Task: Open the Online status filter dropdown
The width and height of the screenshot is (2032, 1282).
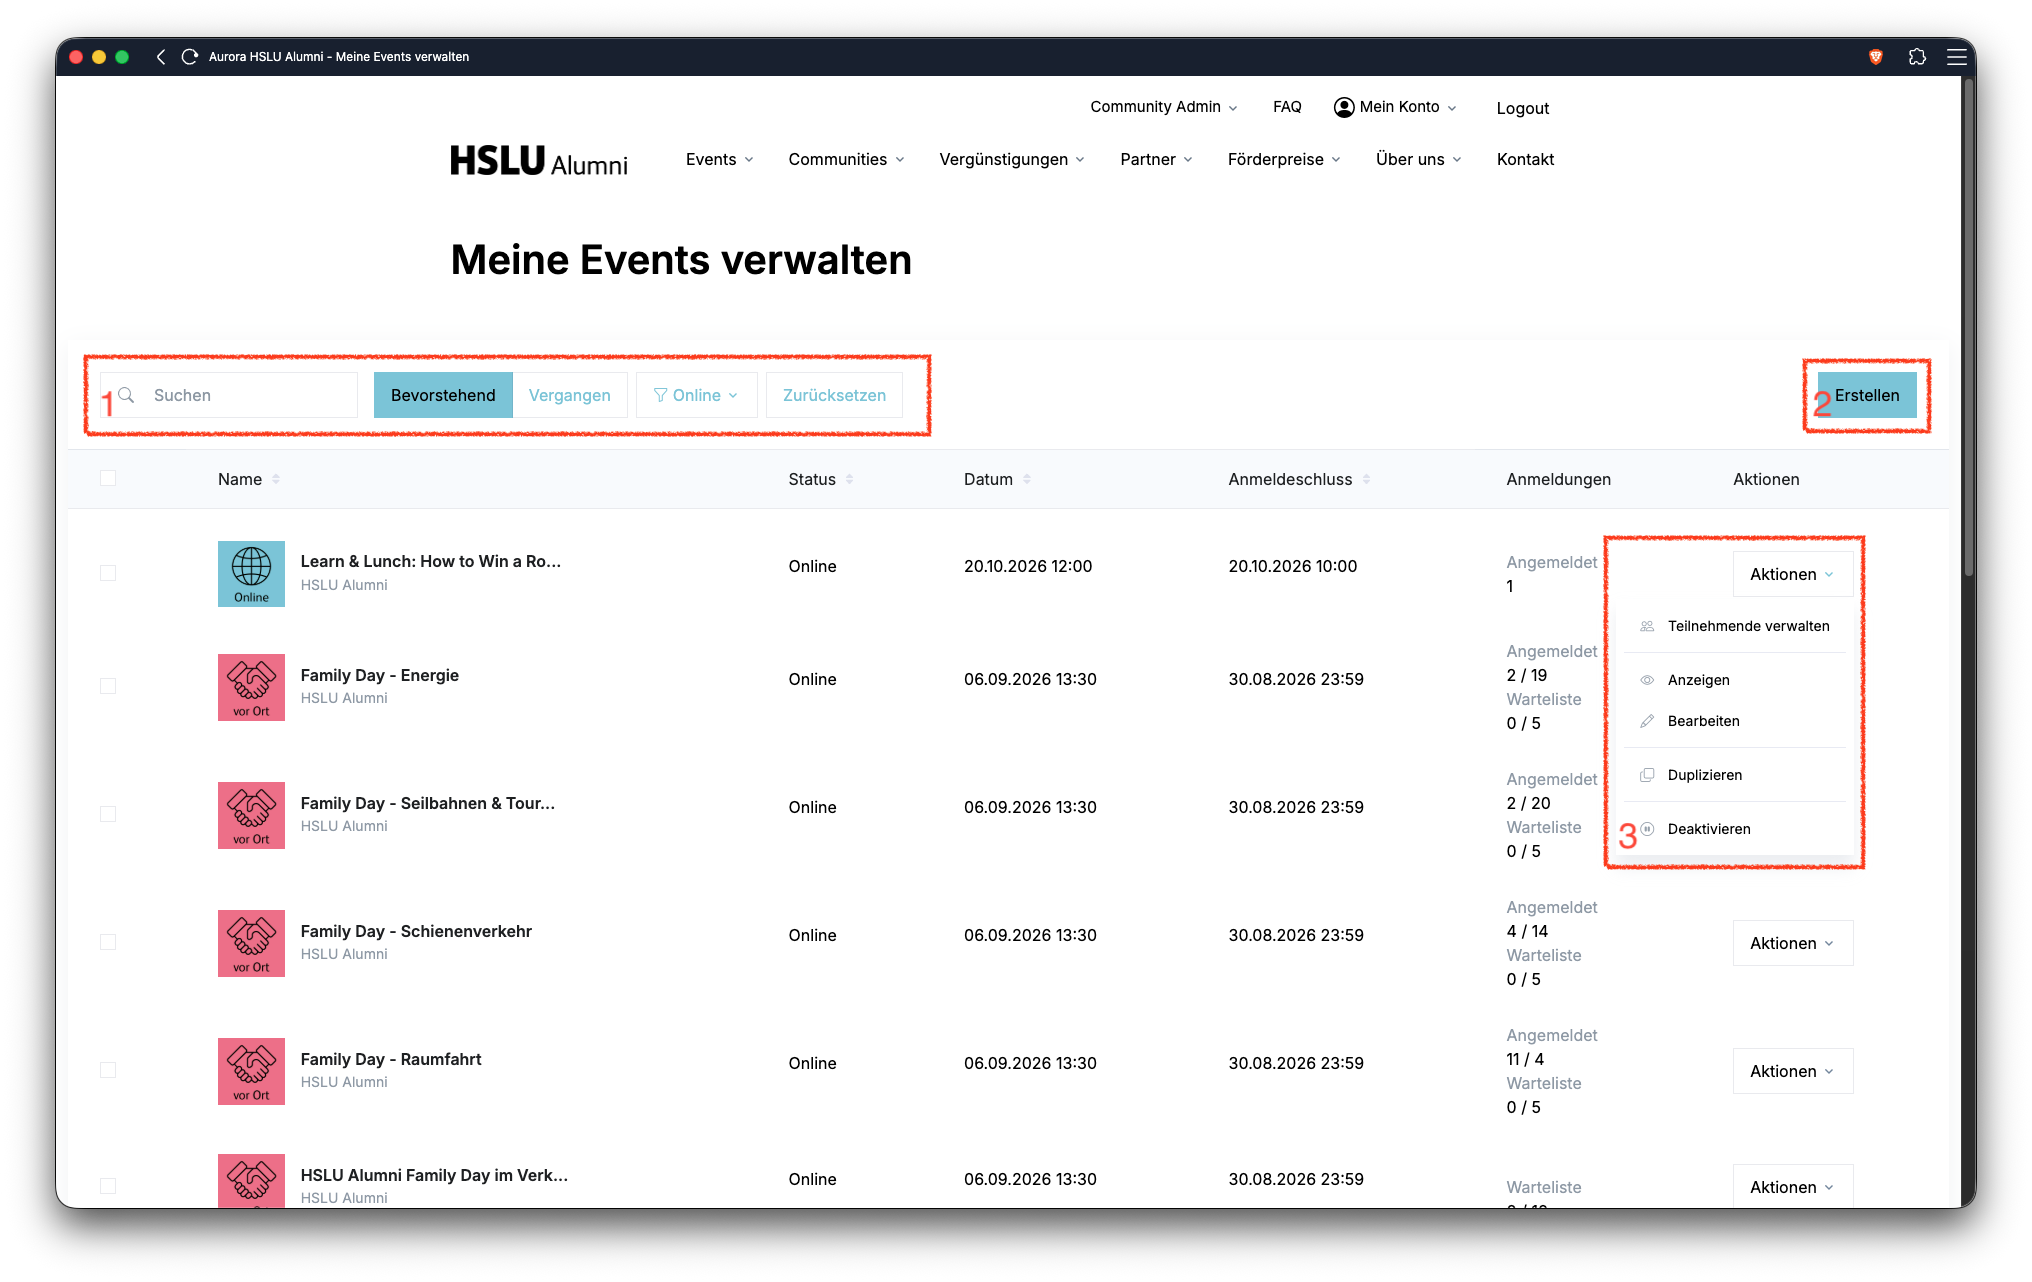Action: point(696,395)
